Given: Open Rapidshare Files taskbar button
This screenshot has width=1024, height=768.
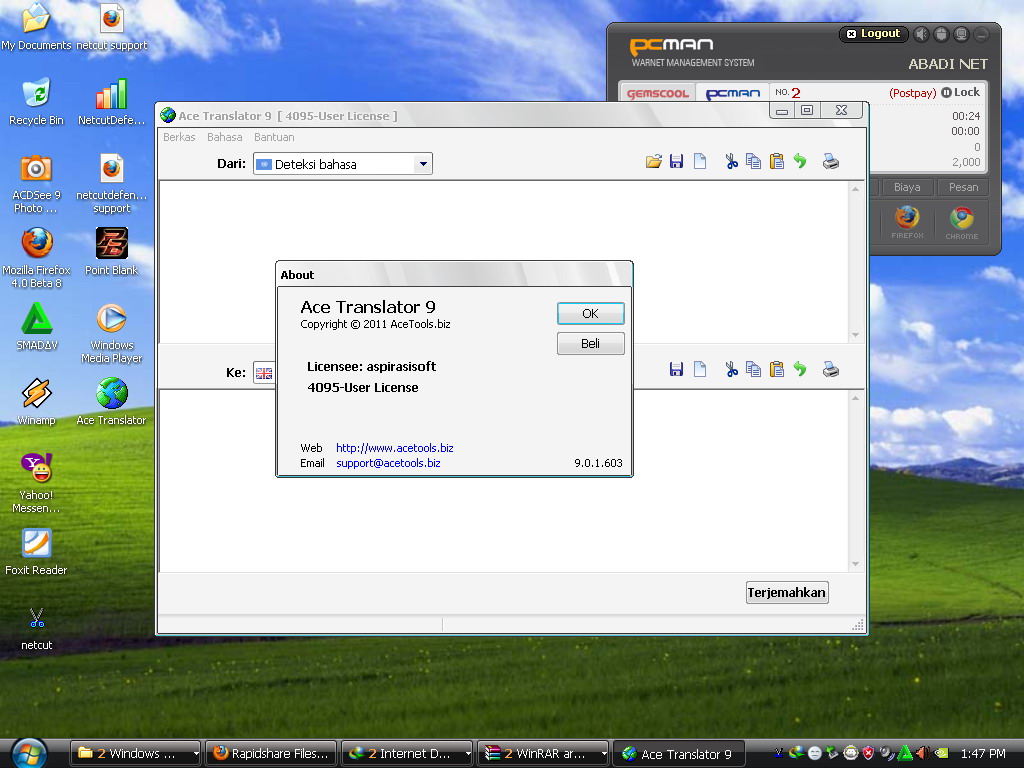Looking at the screenshot, I should (x=271, y=754).
